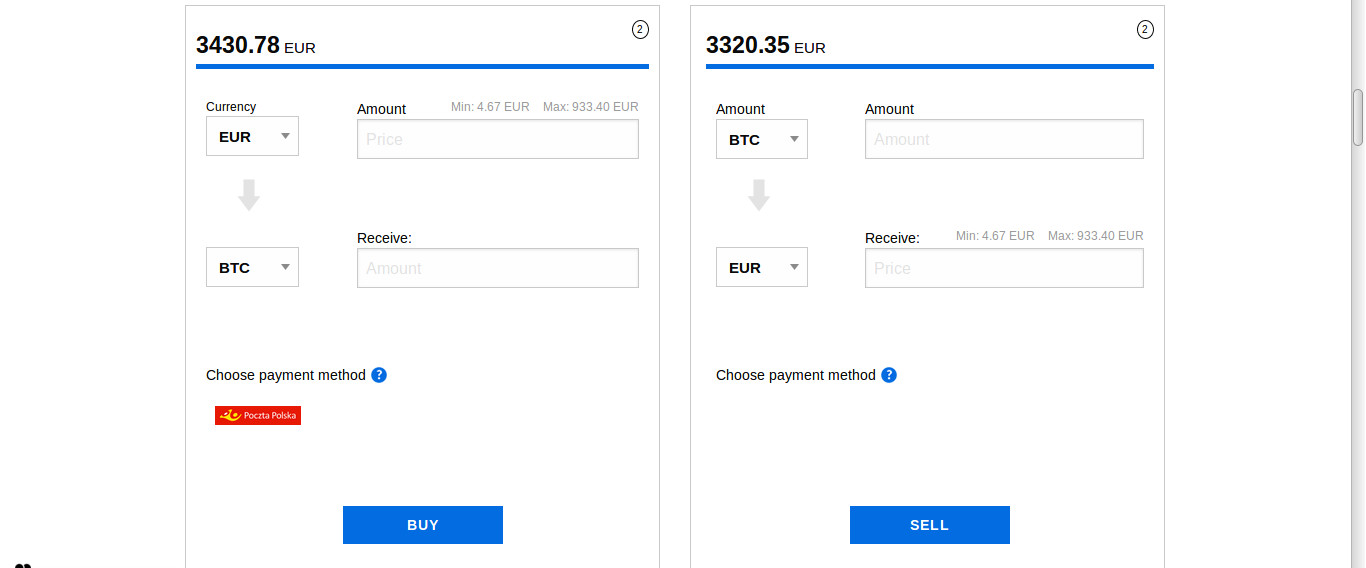Click the page vertical scrollbar thumb
The width and height of the screenshot is (1366, 568).
(1358, 117)
